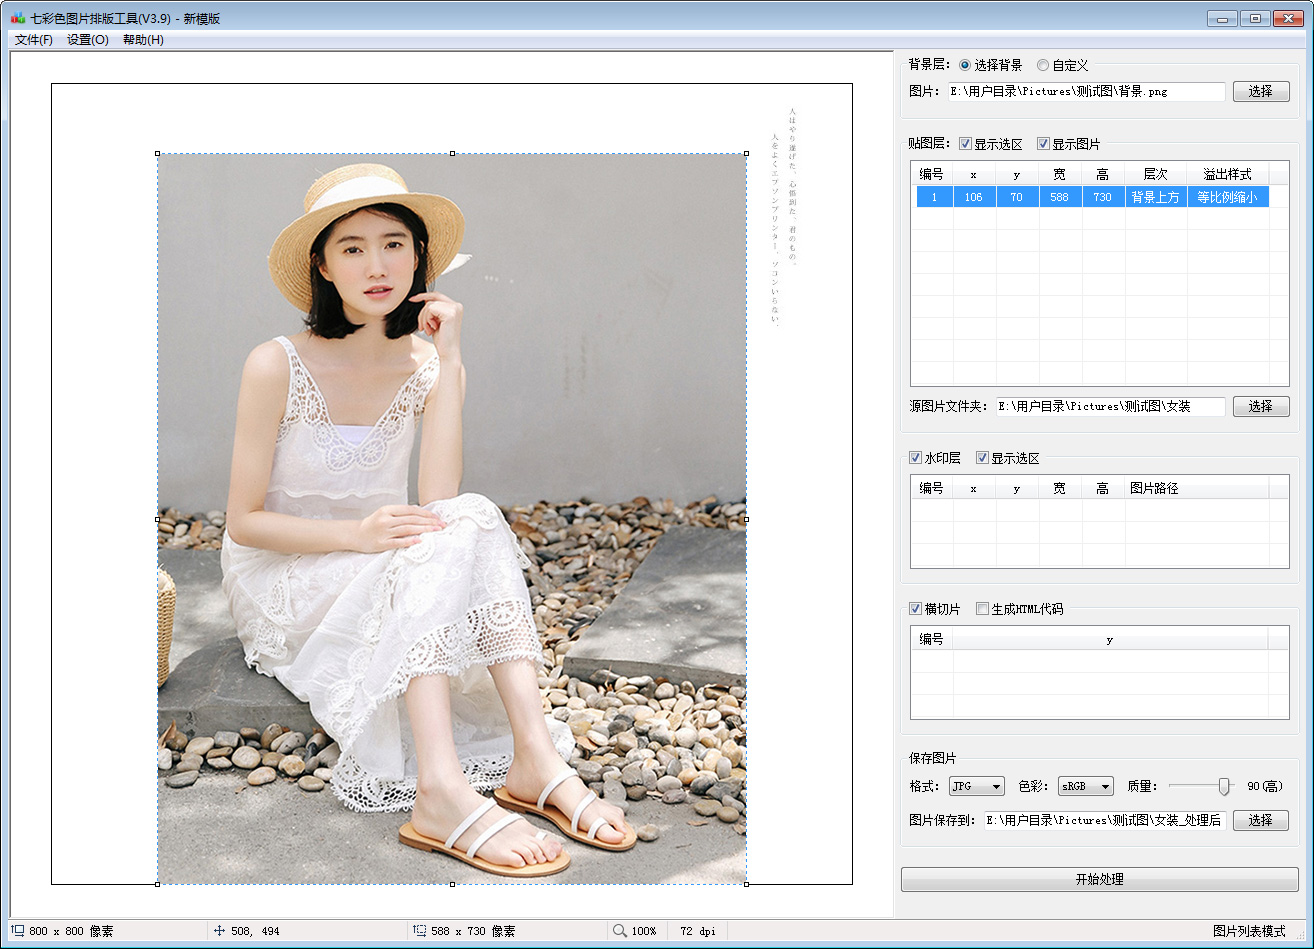The width and height of the screenshot is (1314, 949).
Task: Click the 背景上方 layer cell
Action: 1156,197
